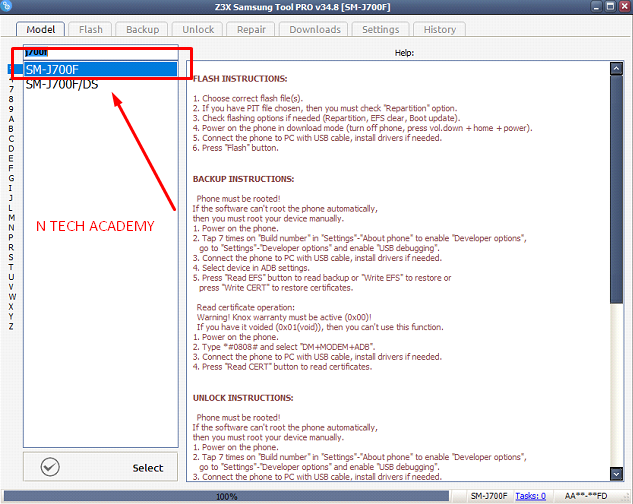Viewport: 633px width, 504px height.
Task: Jump to letter F in model index
Action: click(11, 168)
